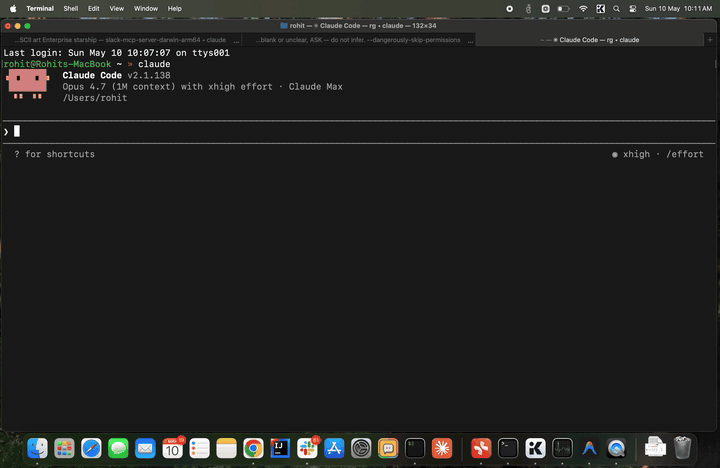The height and width of the screenshot is (468, 720).
Task: Open Control Center in menu bar
Action: point(633,8)
